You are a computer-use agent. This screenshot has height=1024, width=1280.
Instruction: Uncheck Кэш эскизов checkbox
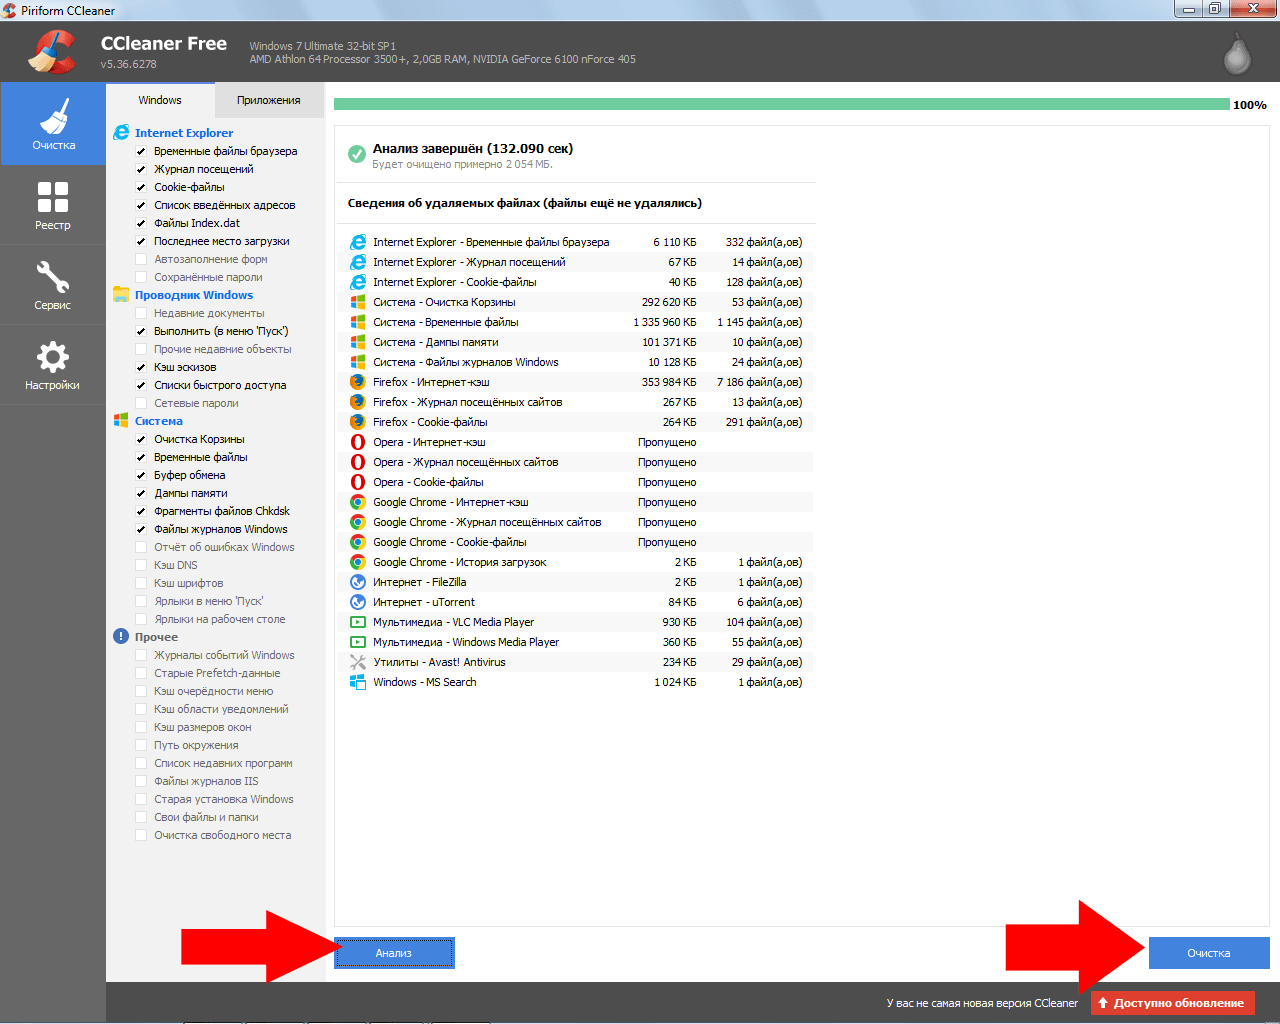141,367
